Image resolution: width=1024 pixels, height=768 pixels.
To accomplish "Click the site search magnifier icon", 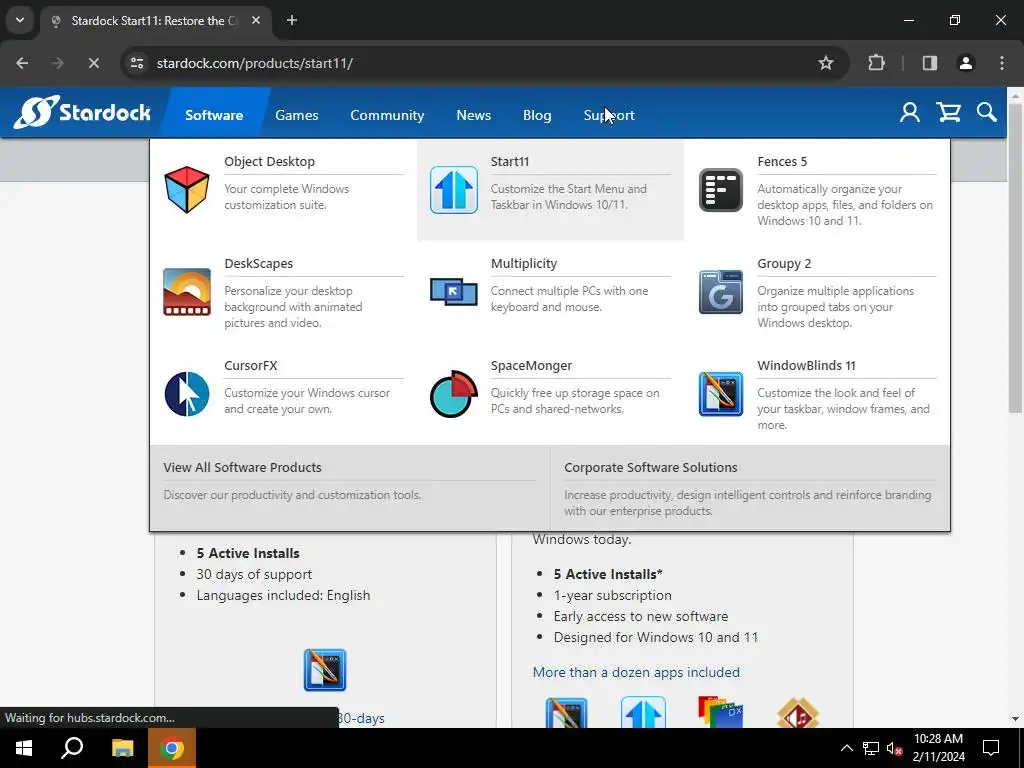I will click(x=987, y=112).
